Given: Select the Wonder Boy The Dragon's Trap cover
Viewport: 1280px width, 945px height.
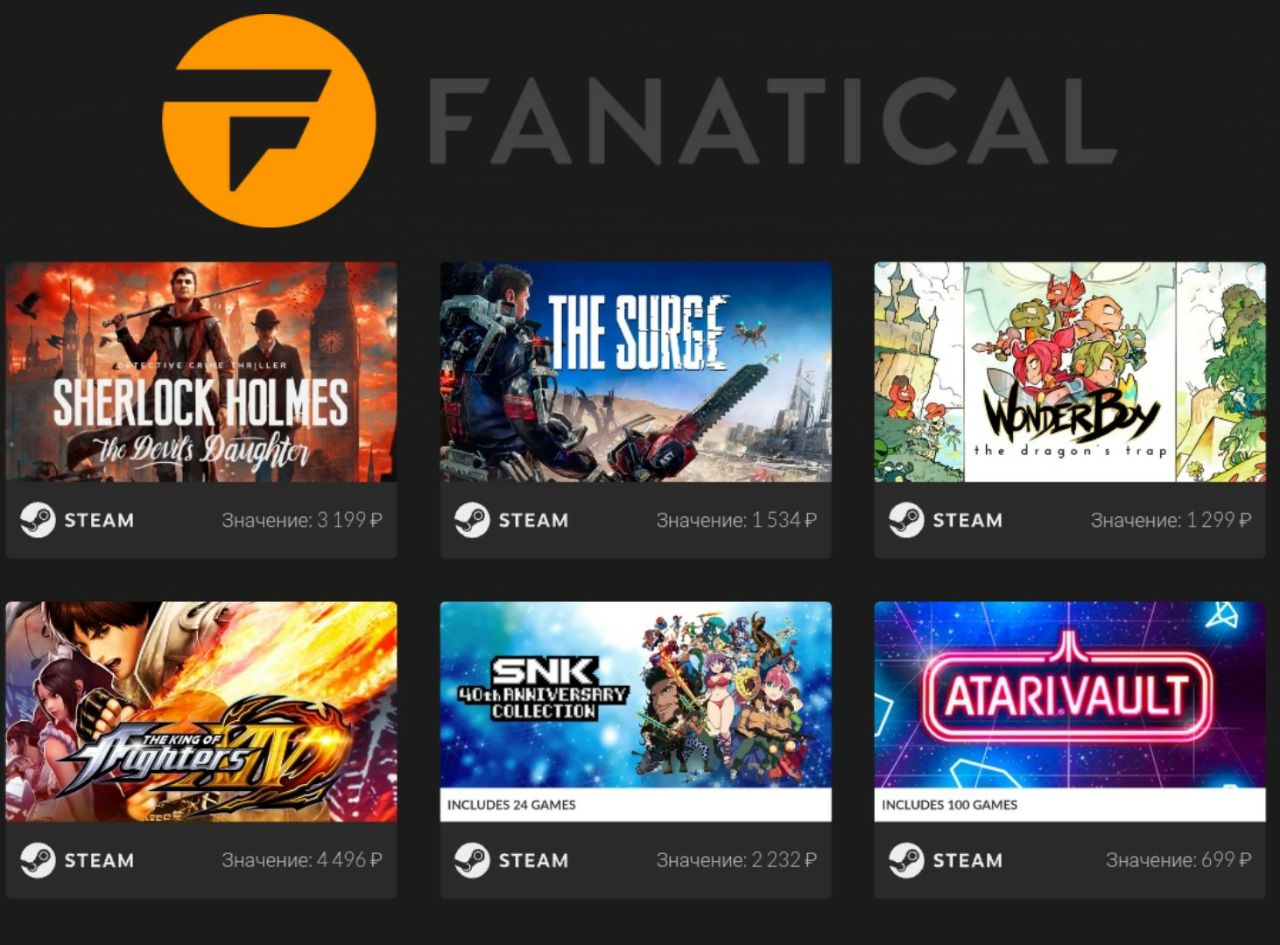Looking at the screenshot, I should tap(1070, 372).
